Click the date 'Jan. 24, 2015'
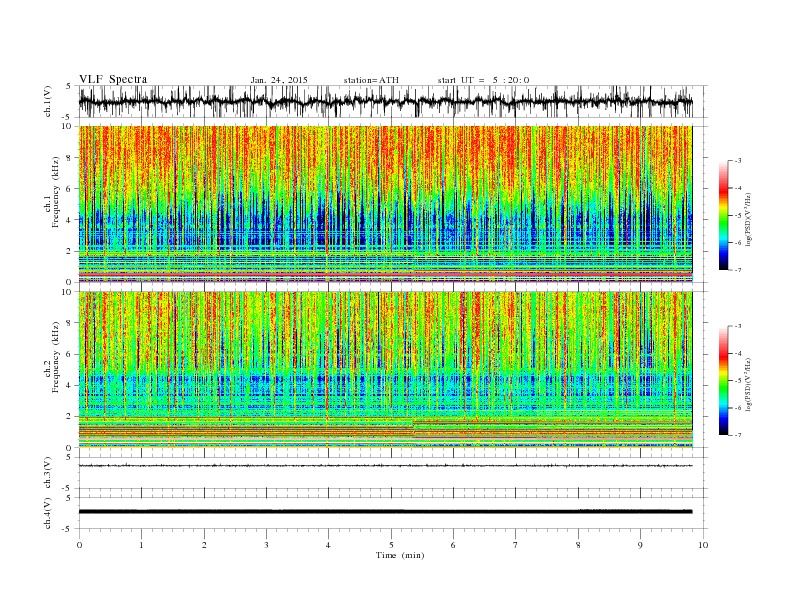This screenshot has width=792, height=612. (x=279, y=80)
